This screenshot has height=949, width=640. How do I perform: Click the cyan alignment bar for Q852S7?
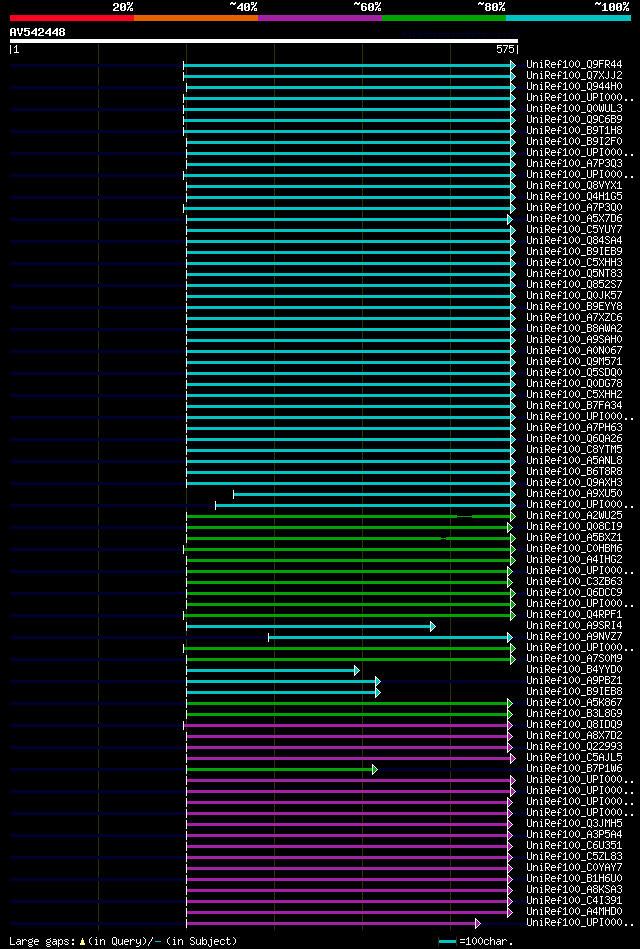(x=351, y=285)
